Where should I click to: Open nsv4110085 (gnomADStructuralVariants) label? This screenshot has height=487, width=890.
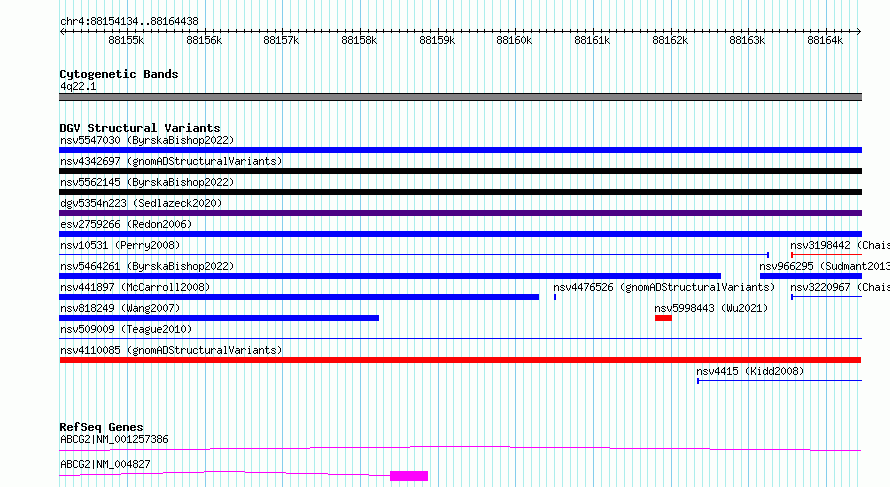click(171, 350)
